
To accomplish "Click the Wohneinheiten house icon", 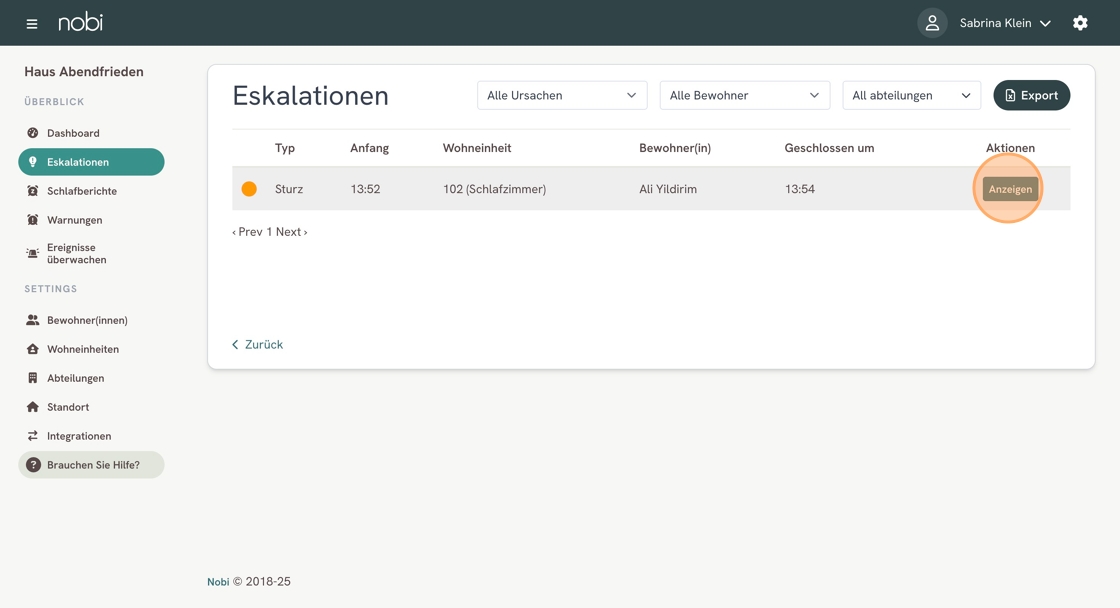I will [x=33, y=349].
